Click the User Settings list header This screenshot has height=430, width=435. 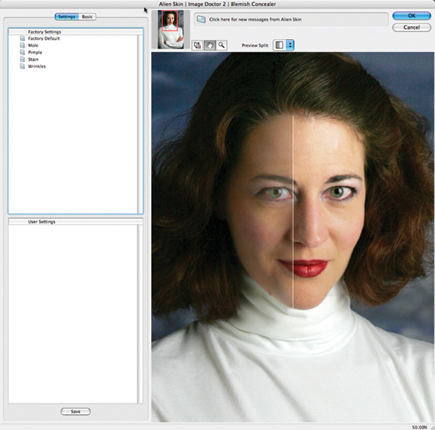(76, 222)
